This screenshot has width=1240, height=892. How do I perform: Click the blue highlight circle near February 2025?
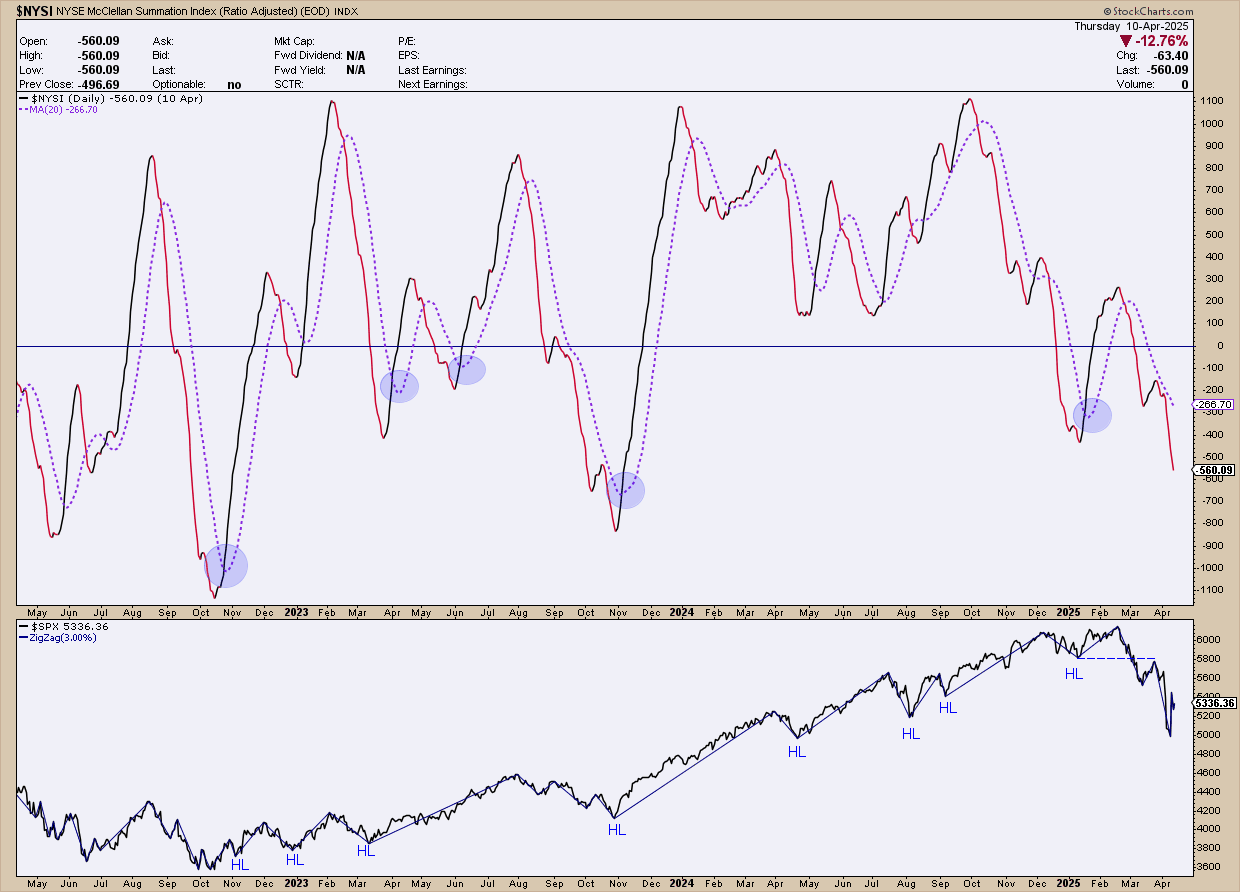pyautogui.click(x=1092, y=414)
